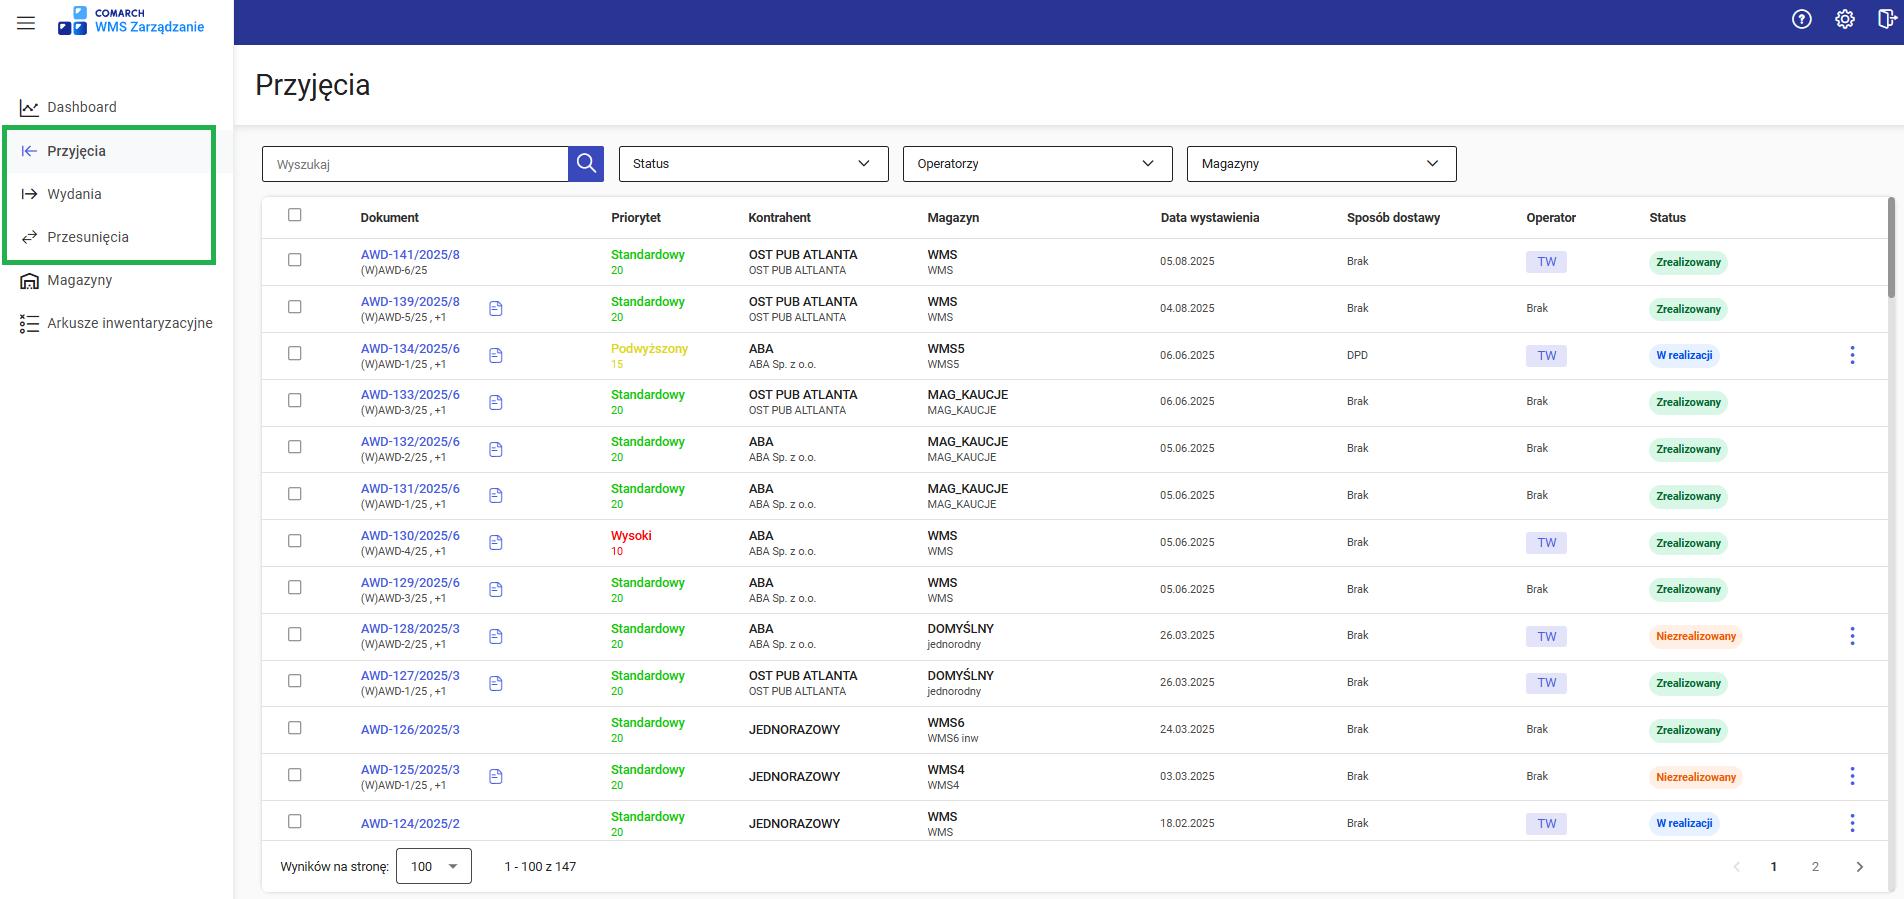This screenshot has height=899, width=1904.
Task: Open document icon for AWD-139/2025/8
Action: [x=496, y=309]
